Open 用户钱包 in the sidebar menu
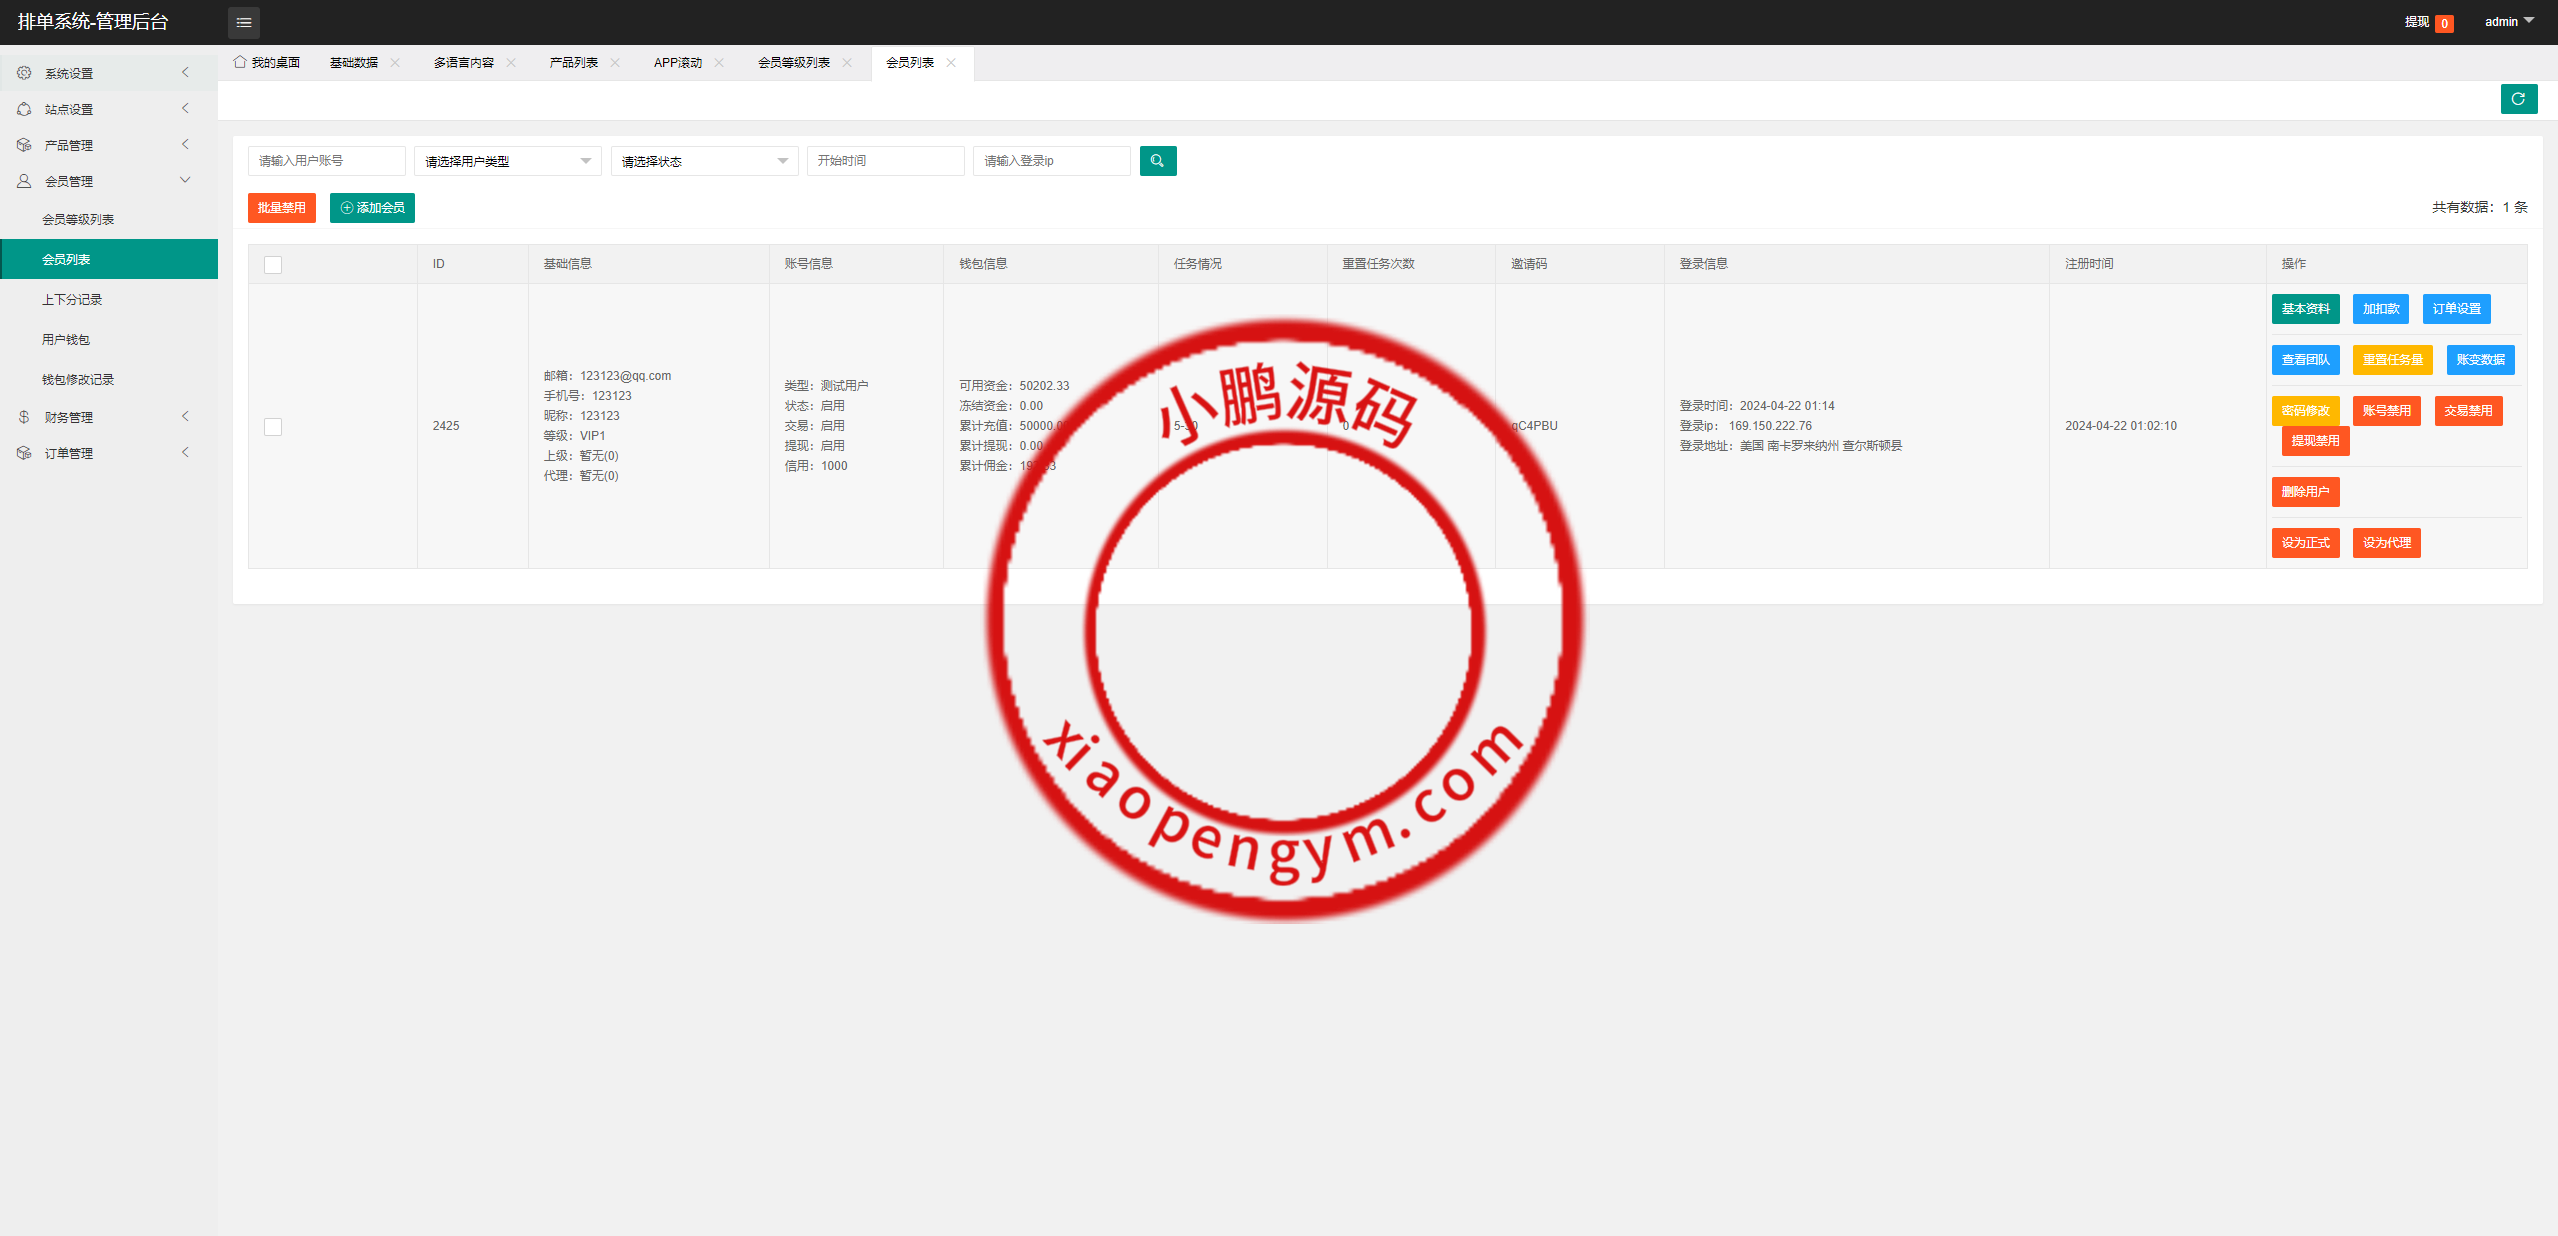The image size is (2558, 1236). 66,339
